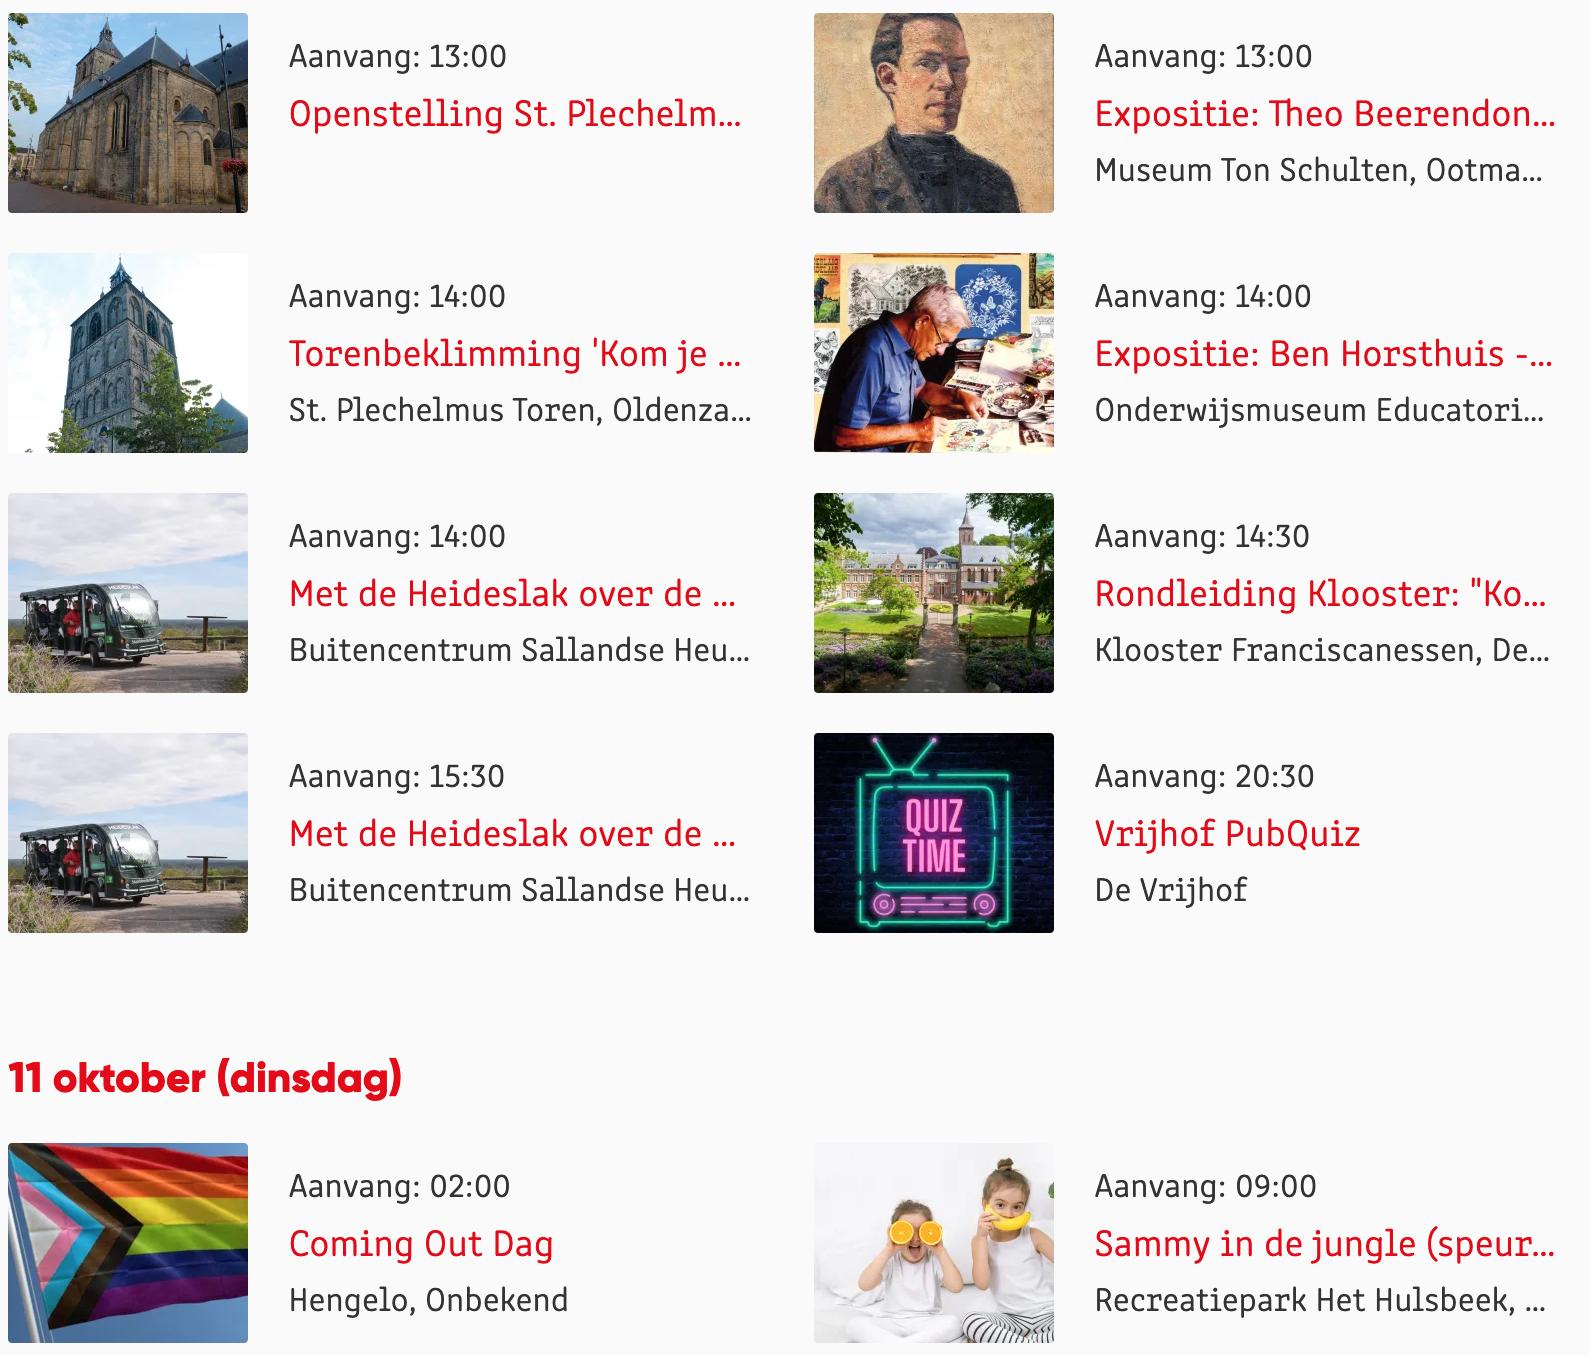Image resolution: width=1590 pixels, height=1355 pixels.
Task: Open the 15:30 Heideslak bus thumbnail
Action: pyautogui.click(x=128, y=833)
